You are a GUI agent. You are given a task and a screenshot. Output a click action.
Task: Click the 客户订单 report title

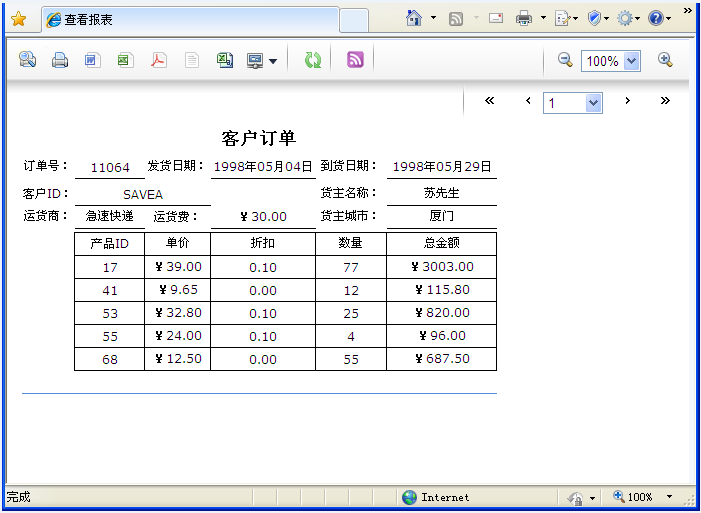258,138
